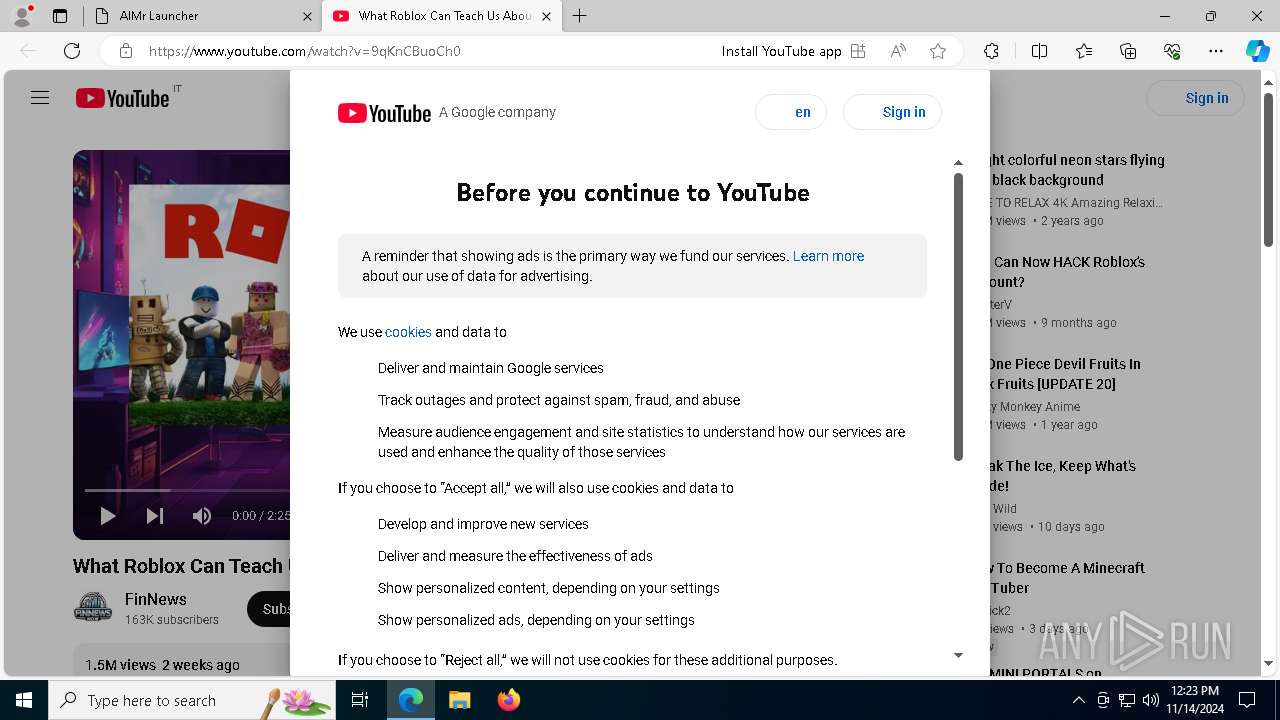This screenshot has width=1280, height=720.
Task: Select the What Roblox Can Teach Us tab
Action: tap(441, 16)
